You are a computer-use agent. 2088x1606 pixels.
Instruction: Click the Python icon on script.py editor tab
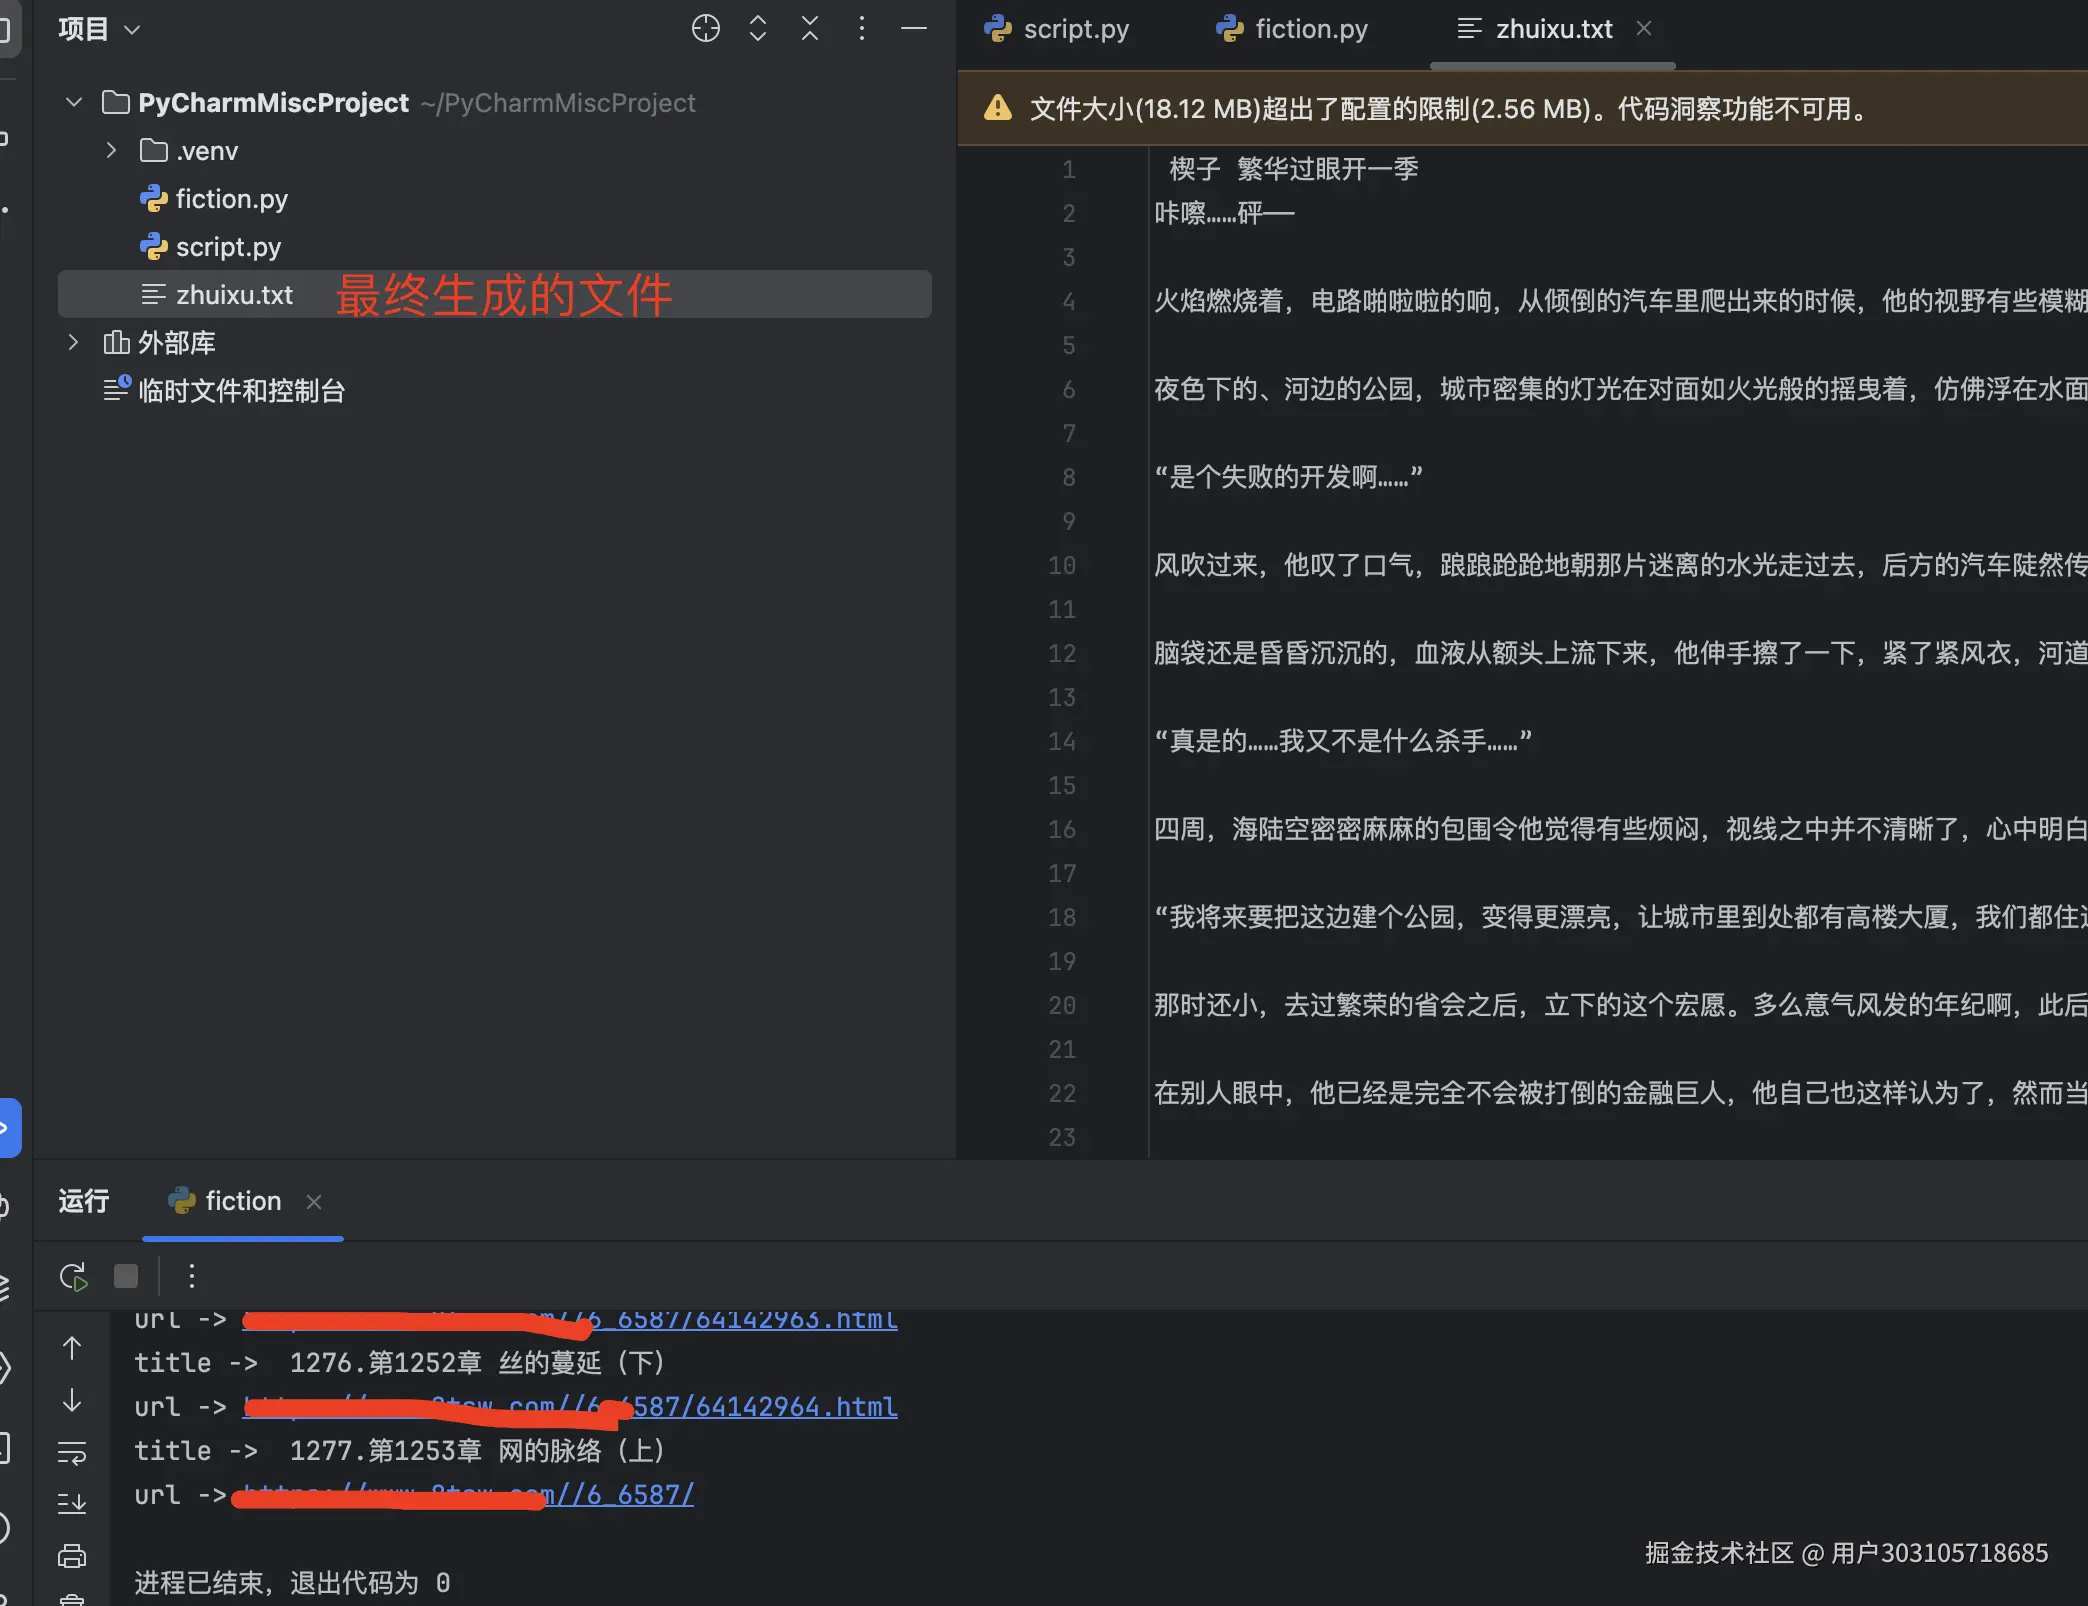(x=997, y=28)
